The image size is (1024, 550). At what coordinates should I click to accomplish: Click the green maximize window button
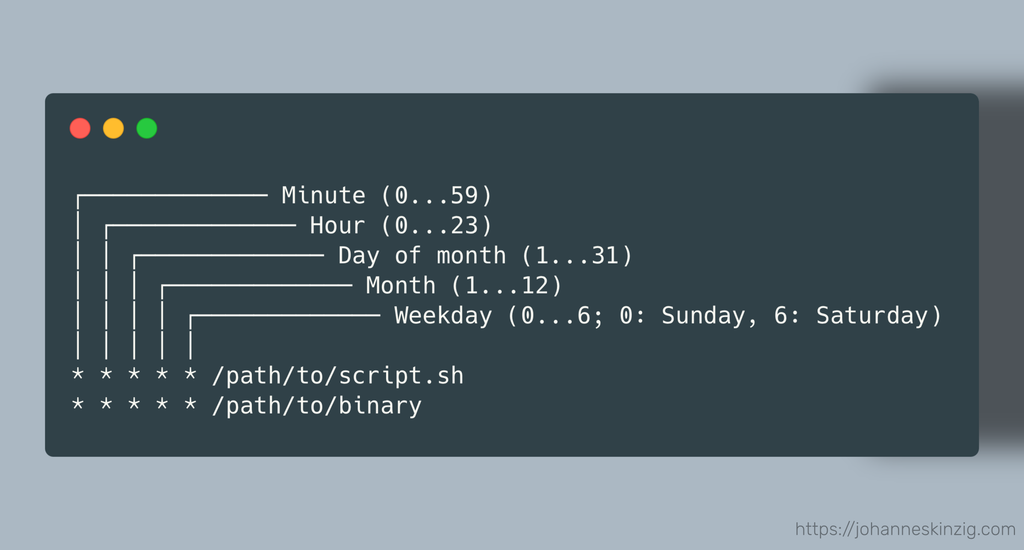pyautogui.click(x=147, y=128)
